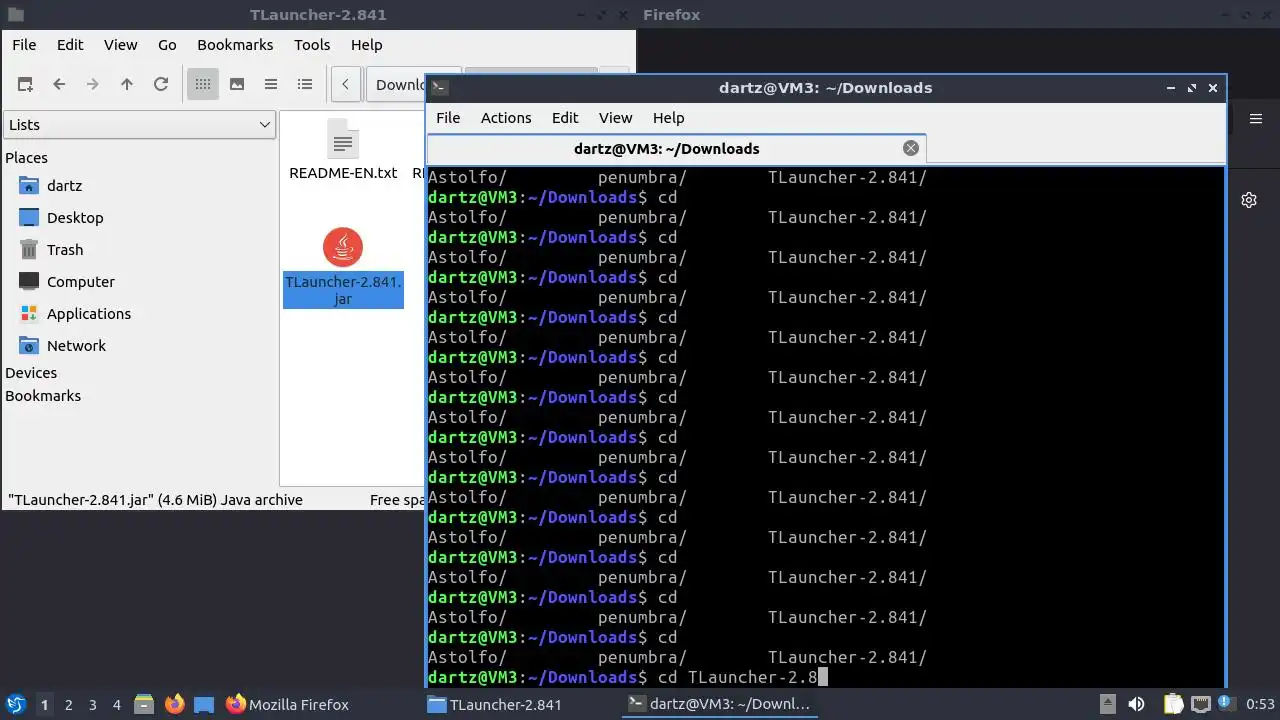This screenshot has width=1280, height=720.
Task: Minimize the terminal window
Action: [1171, 88]
